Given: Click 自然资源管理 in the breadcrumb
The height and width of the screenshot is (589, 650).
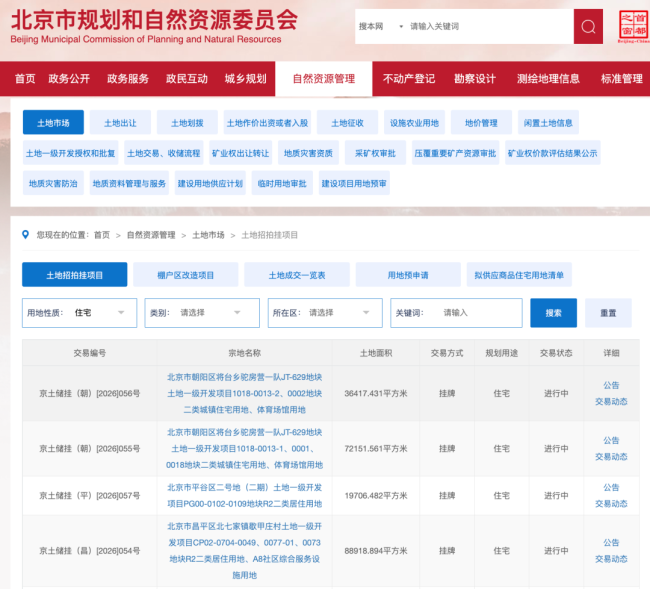Looking at the screenshot, I should (151, 235).
